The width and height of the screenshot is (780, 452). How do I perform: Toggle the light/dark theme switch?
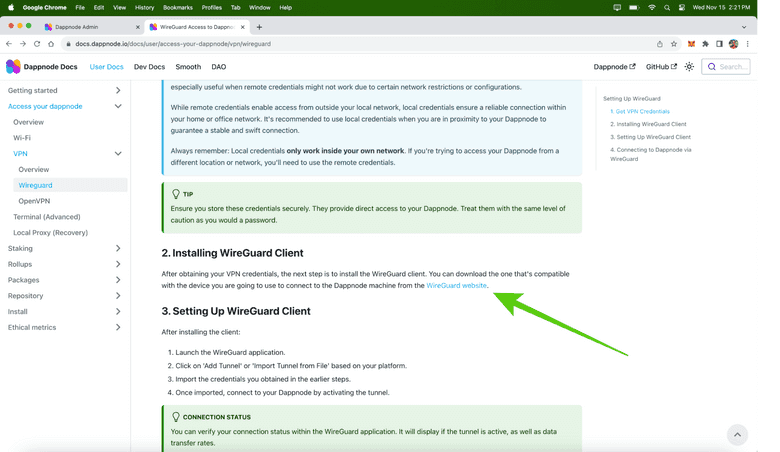pyautogui.click(x=689, y=67)
